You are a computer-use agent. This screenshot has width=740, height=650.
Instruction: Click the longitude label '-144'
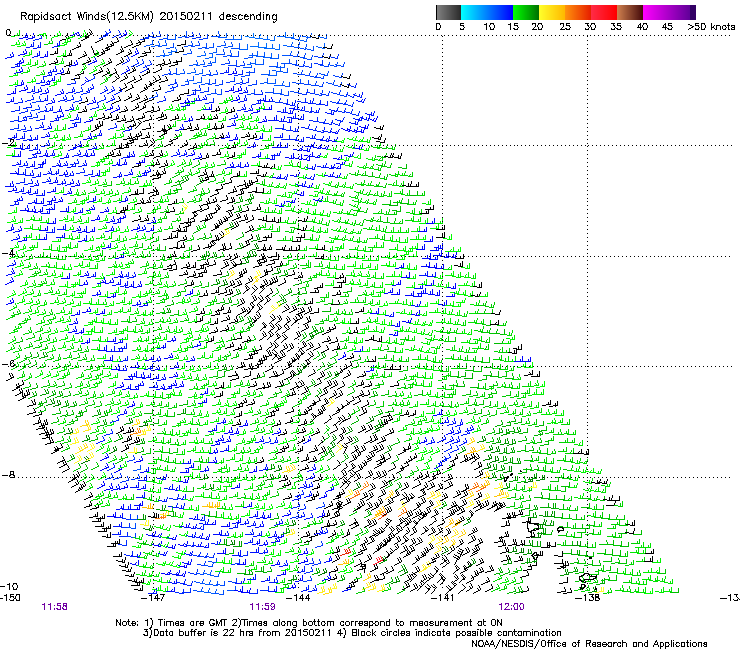(x=298, y=598)
